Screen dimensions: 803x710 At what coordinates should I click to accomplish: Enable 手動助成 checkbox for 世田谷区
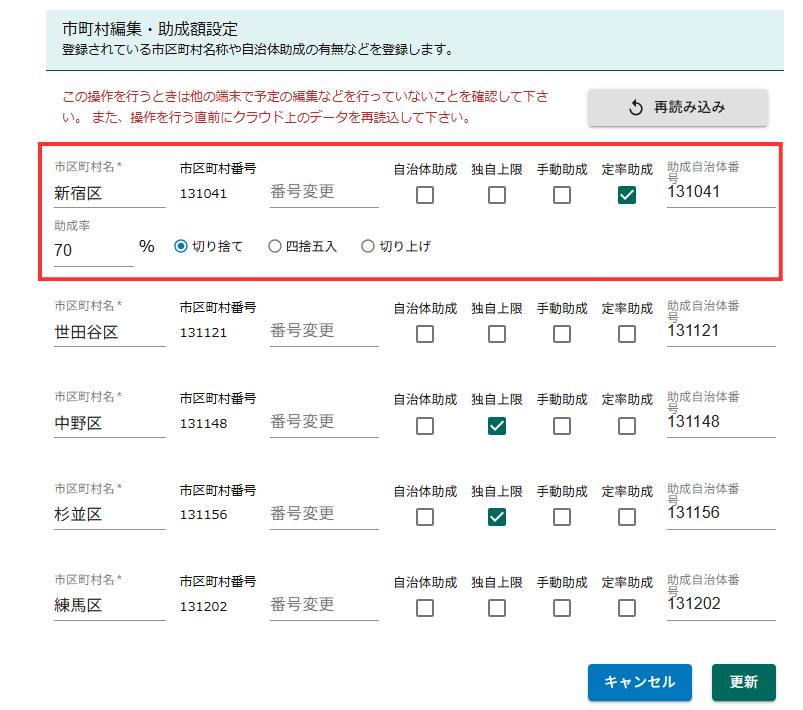pos(562,334)
